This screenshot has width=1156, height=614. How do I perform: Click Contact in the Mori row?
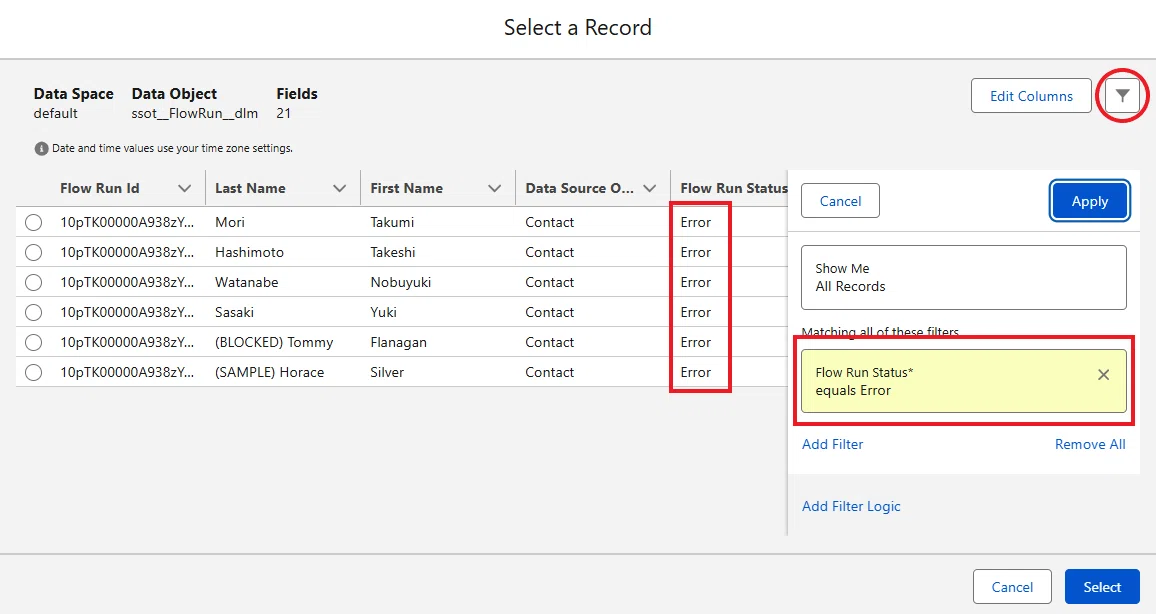[549, 222]
